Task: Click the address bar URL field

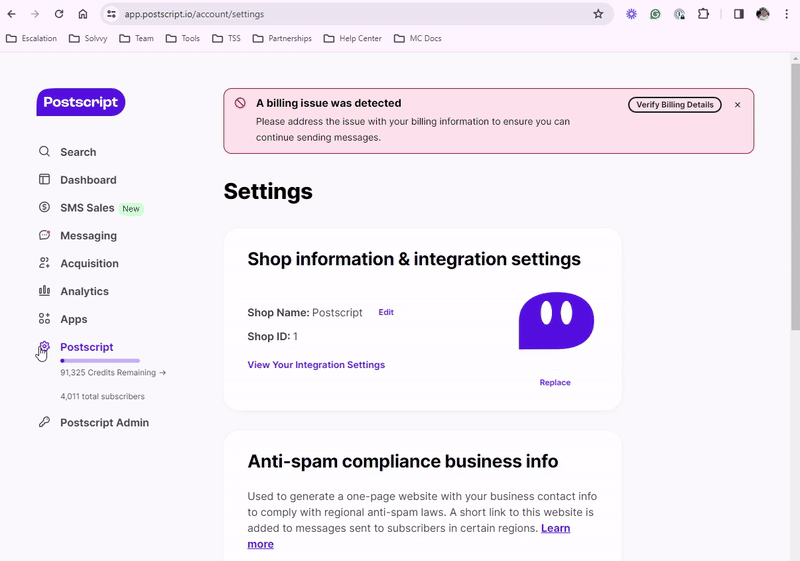Action: click(x=357, y=14)
